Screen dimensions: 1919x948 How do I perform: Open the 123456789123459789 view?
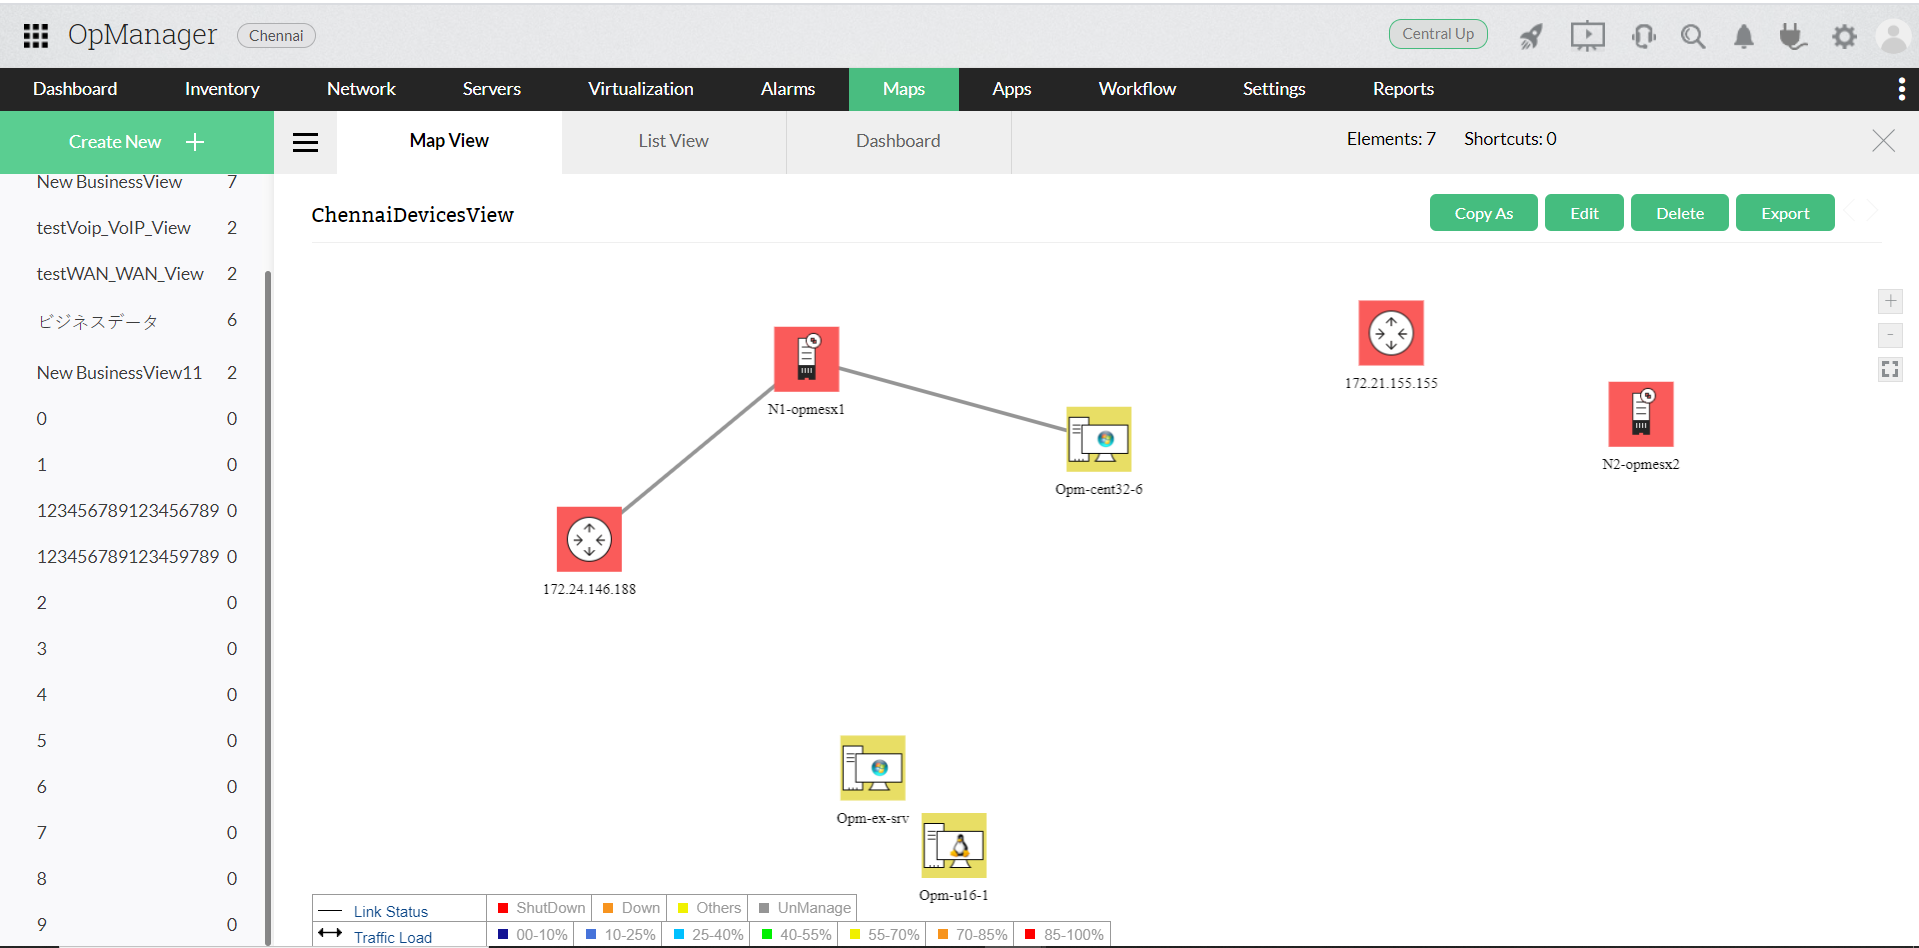point(128,557)
